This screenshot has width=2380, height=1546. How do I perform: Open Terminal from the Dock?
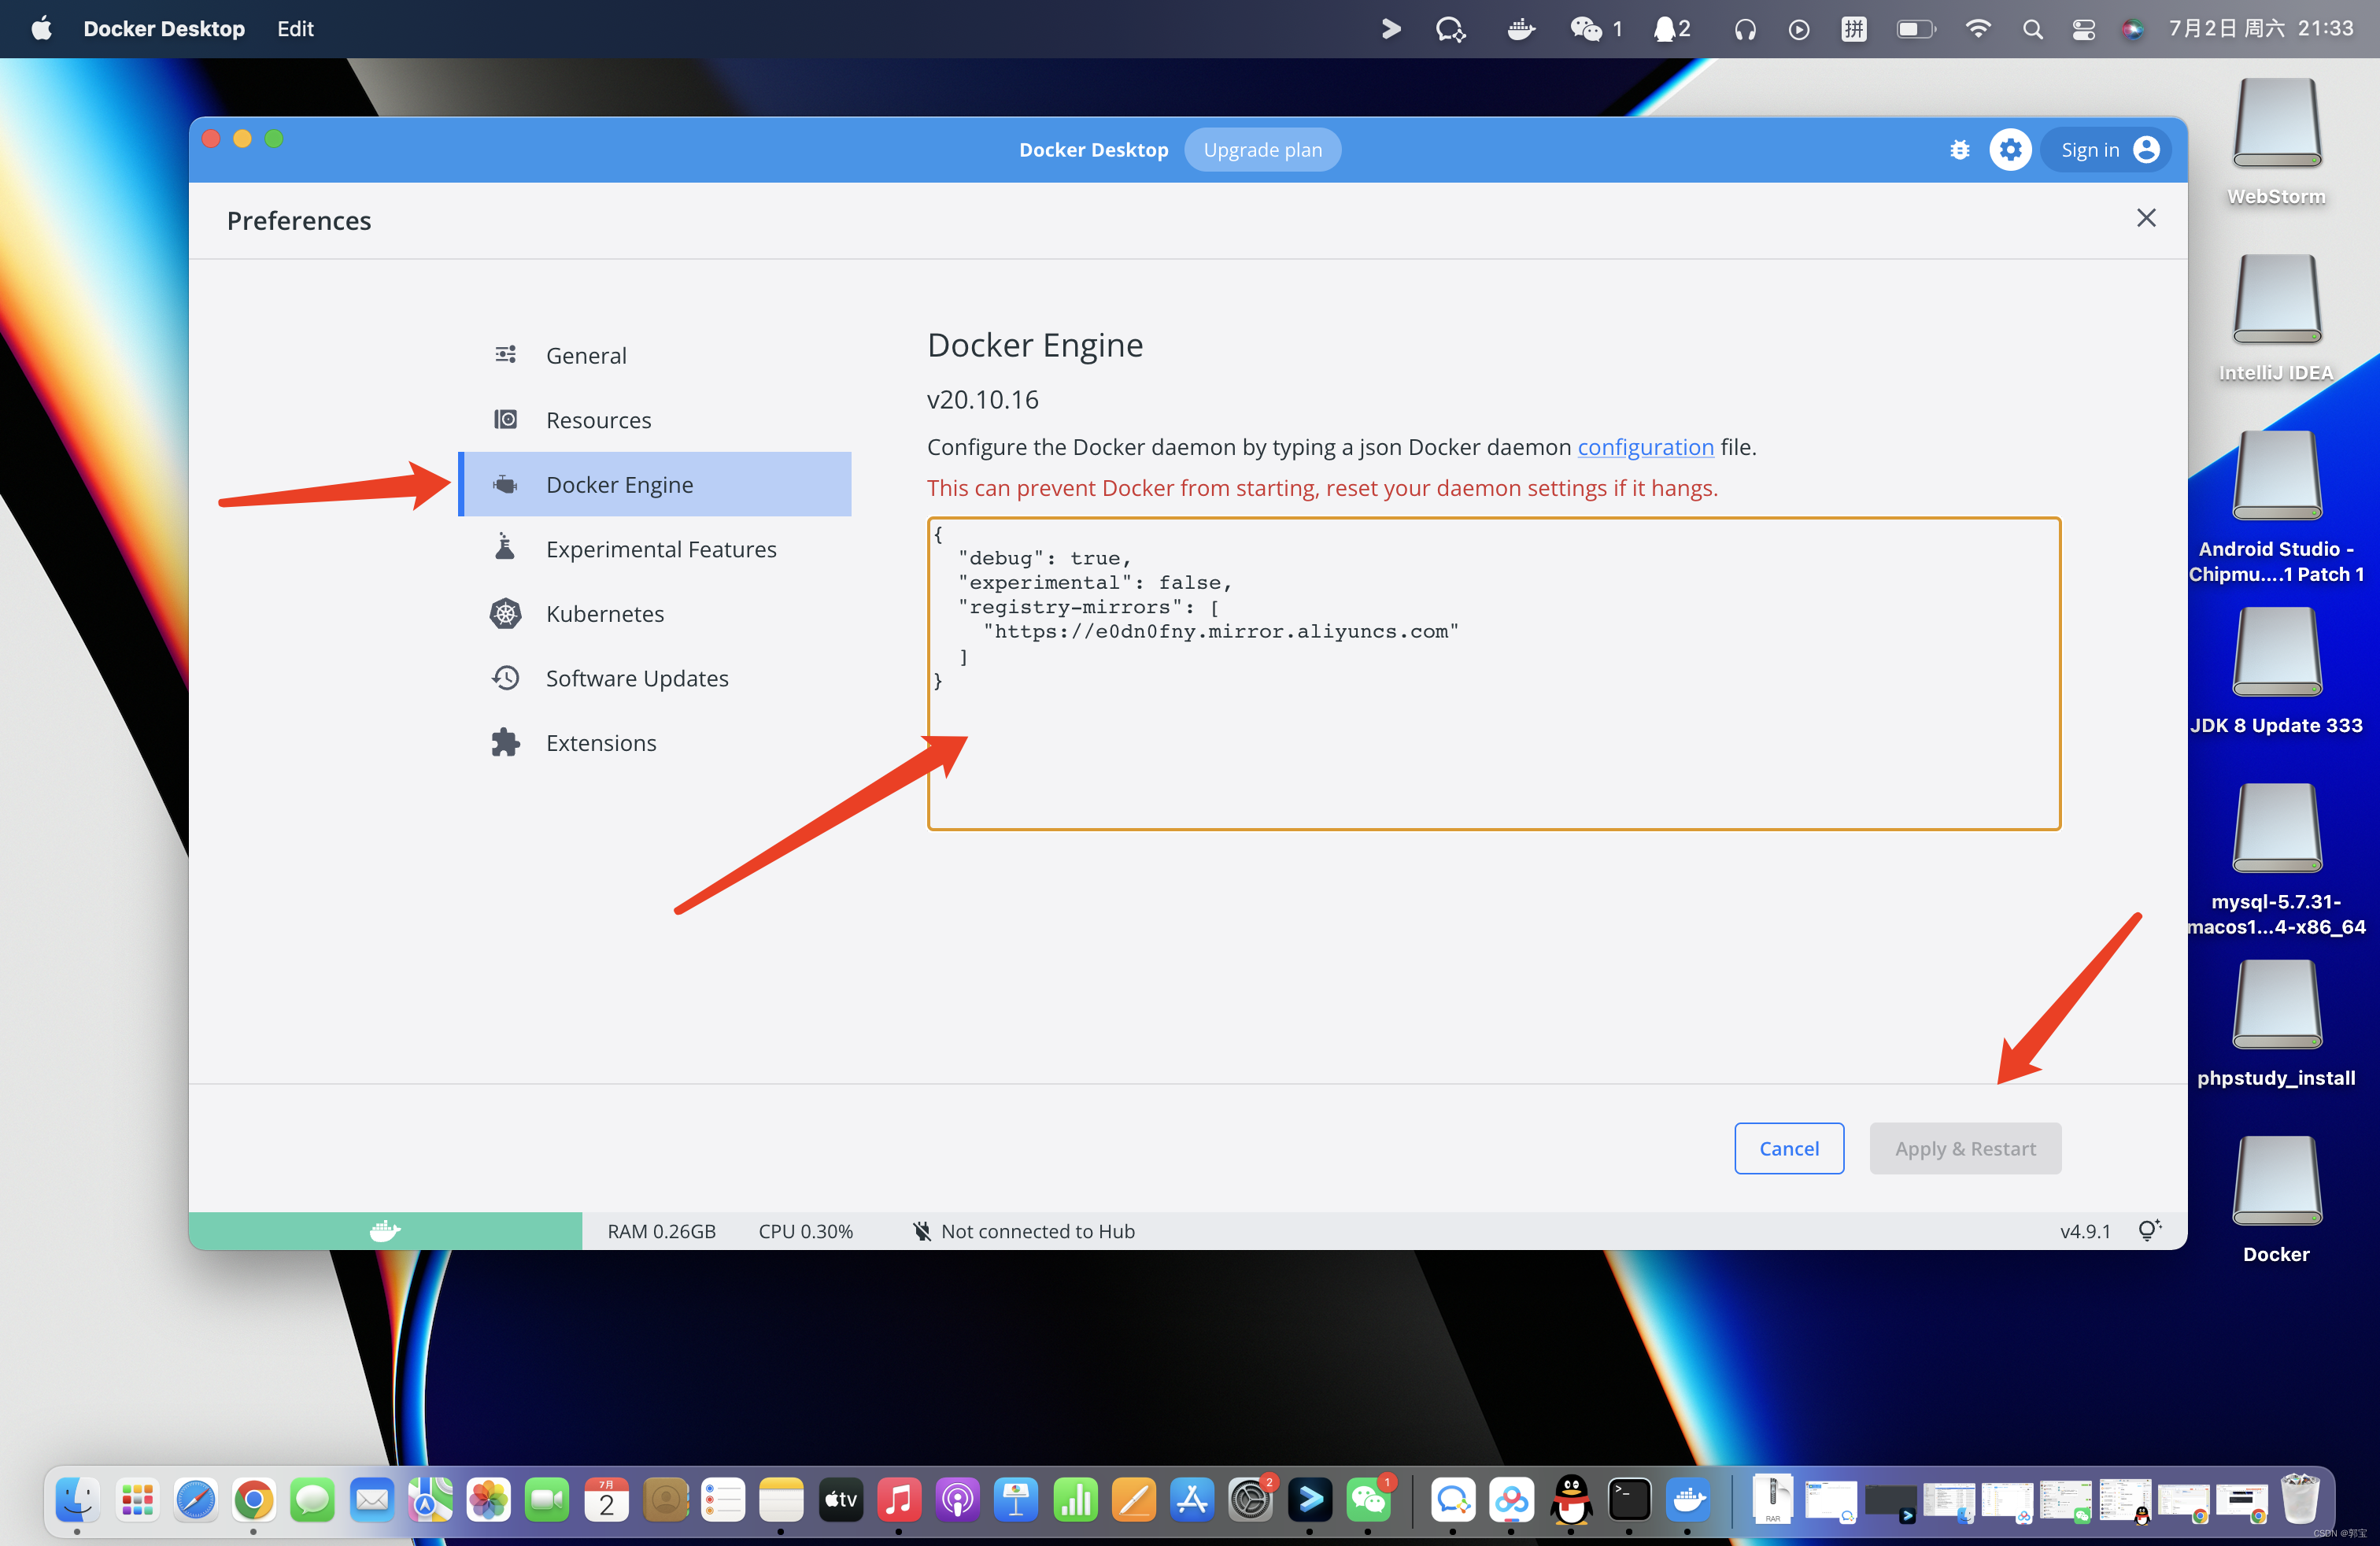[1629, 1500]
